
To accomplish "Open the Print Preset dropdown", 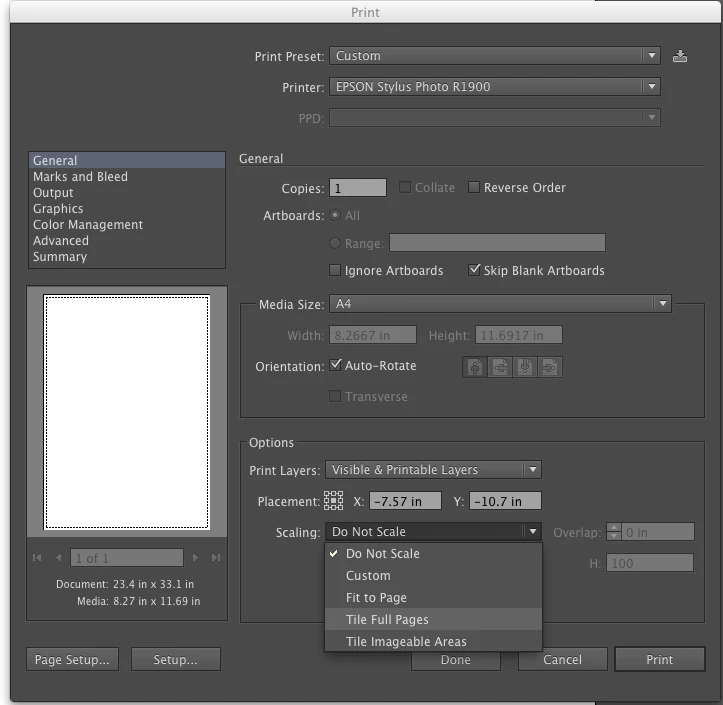I will click(494, 56).
